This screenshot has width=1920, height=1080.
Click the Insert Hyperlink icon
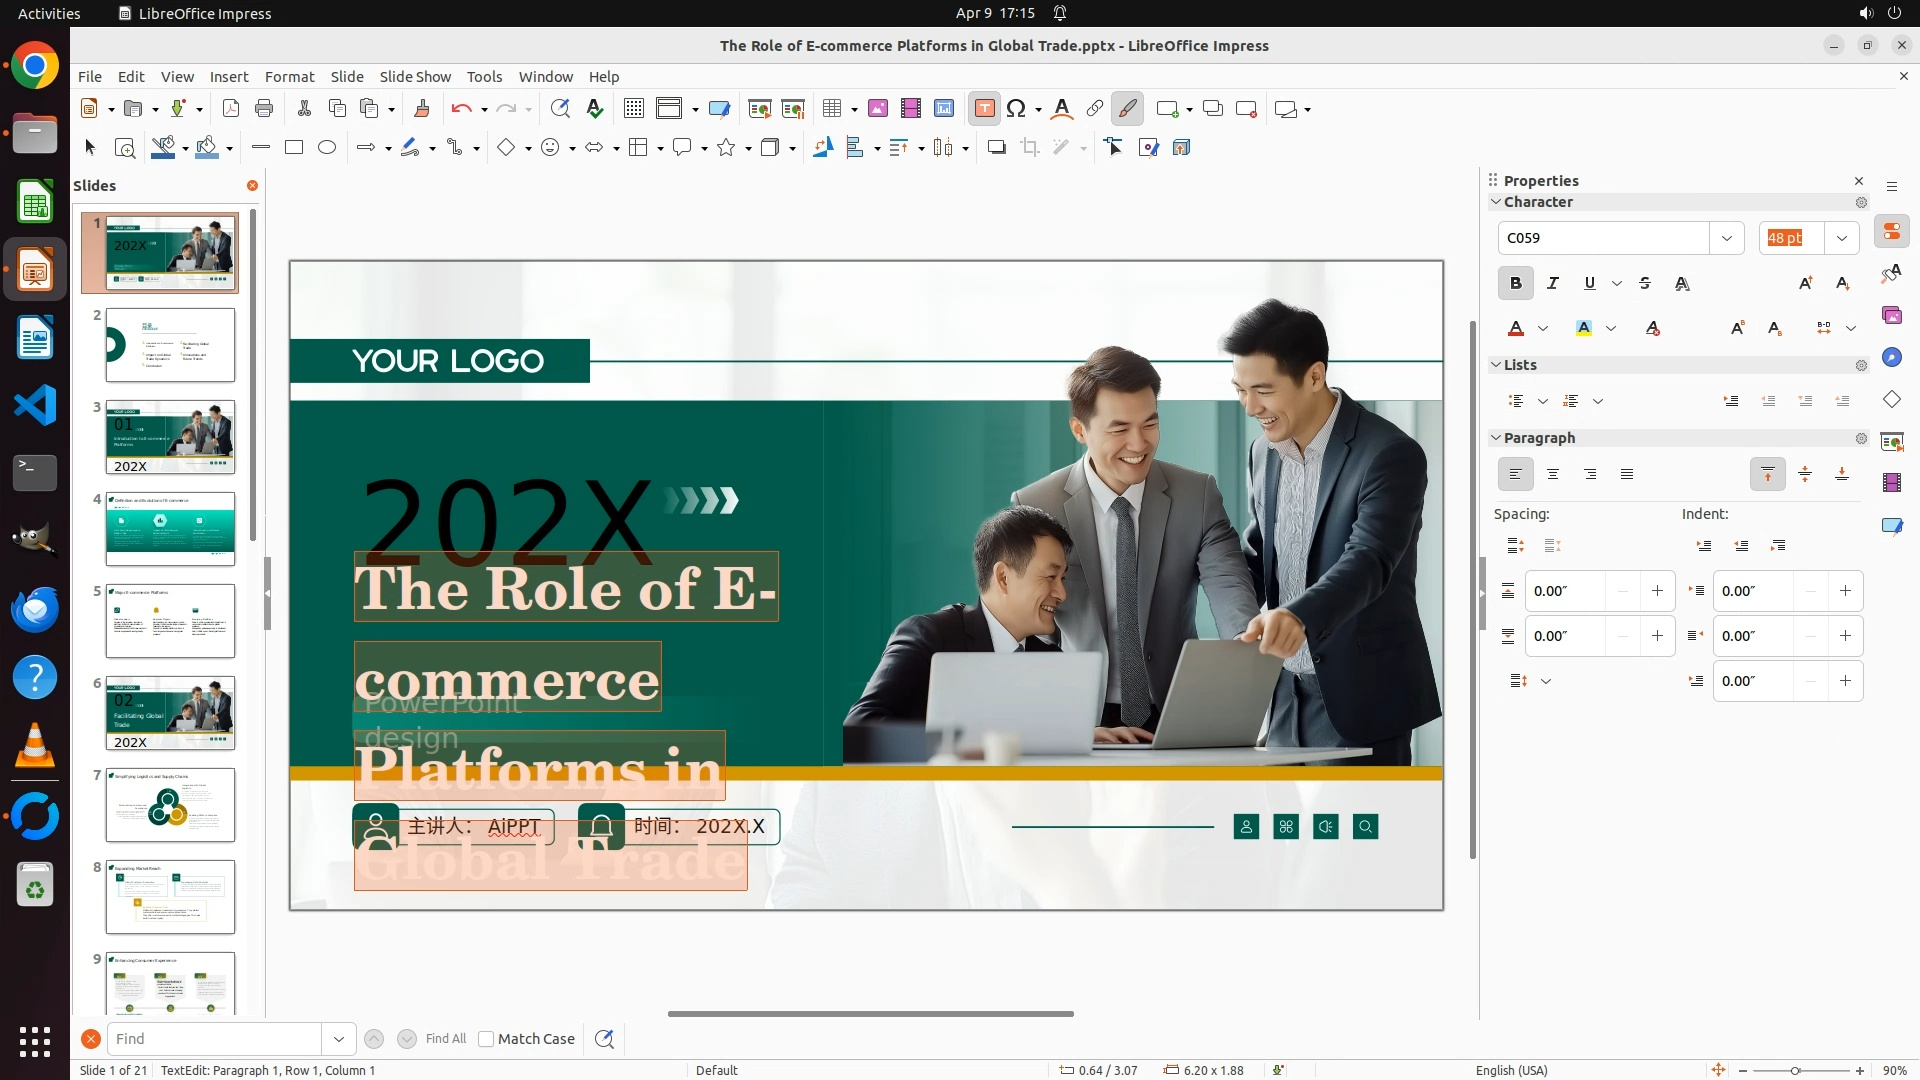coord(1095,109)
